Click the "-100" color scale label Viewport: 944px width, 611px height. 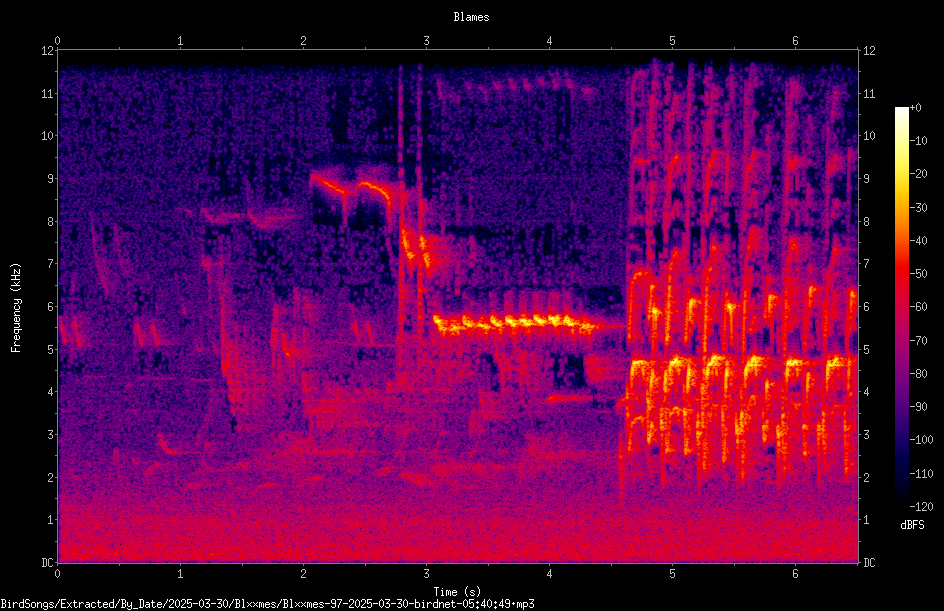pyautogui.click(x=922, y=440)
